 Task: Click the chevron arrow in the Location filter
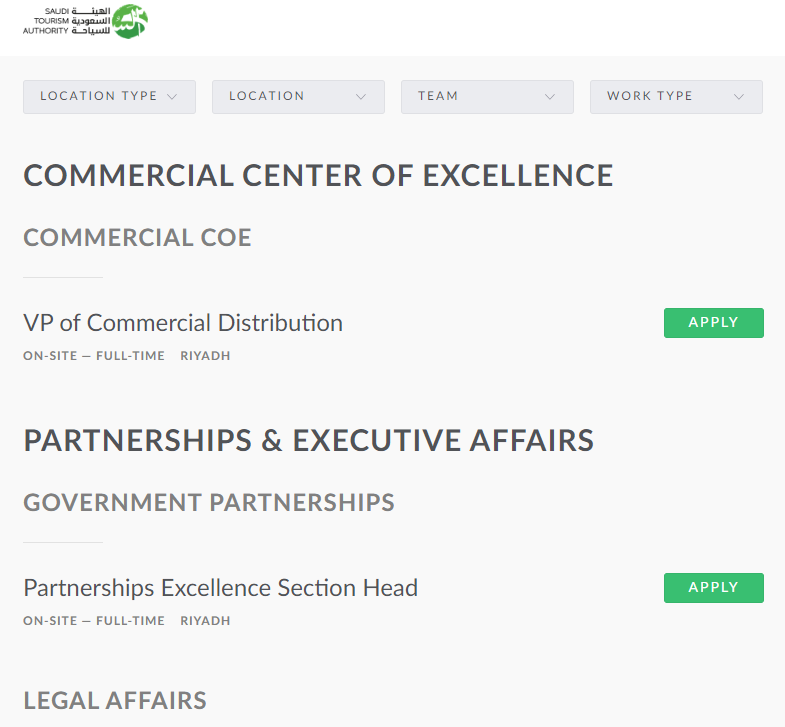coord(361,97)
